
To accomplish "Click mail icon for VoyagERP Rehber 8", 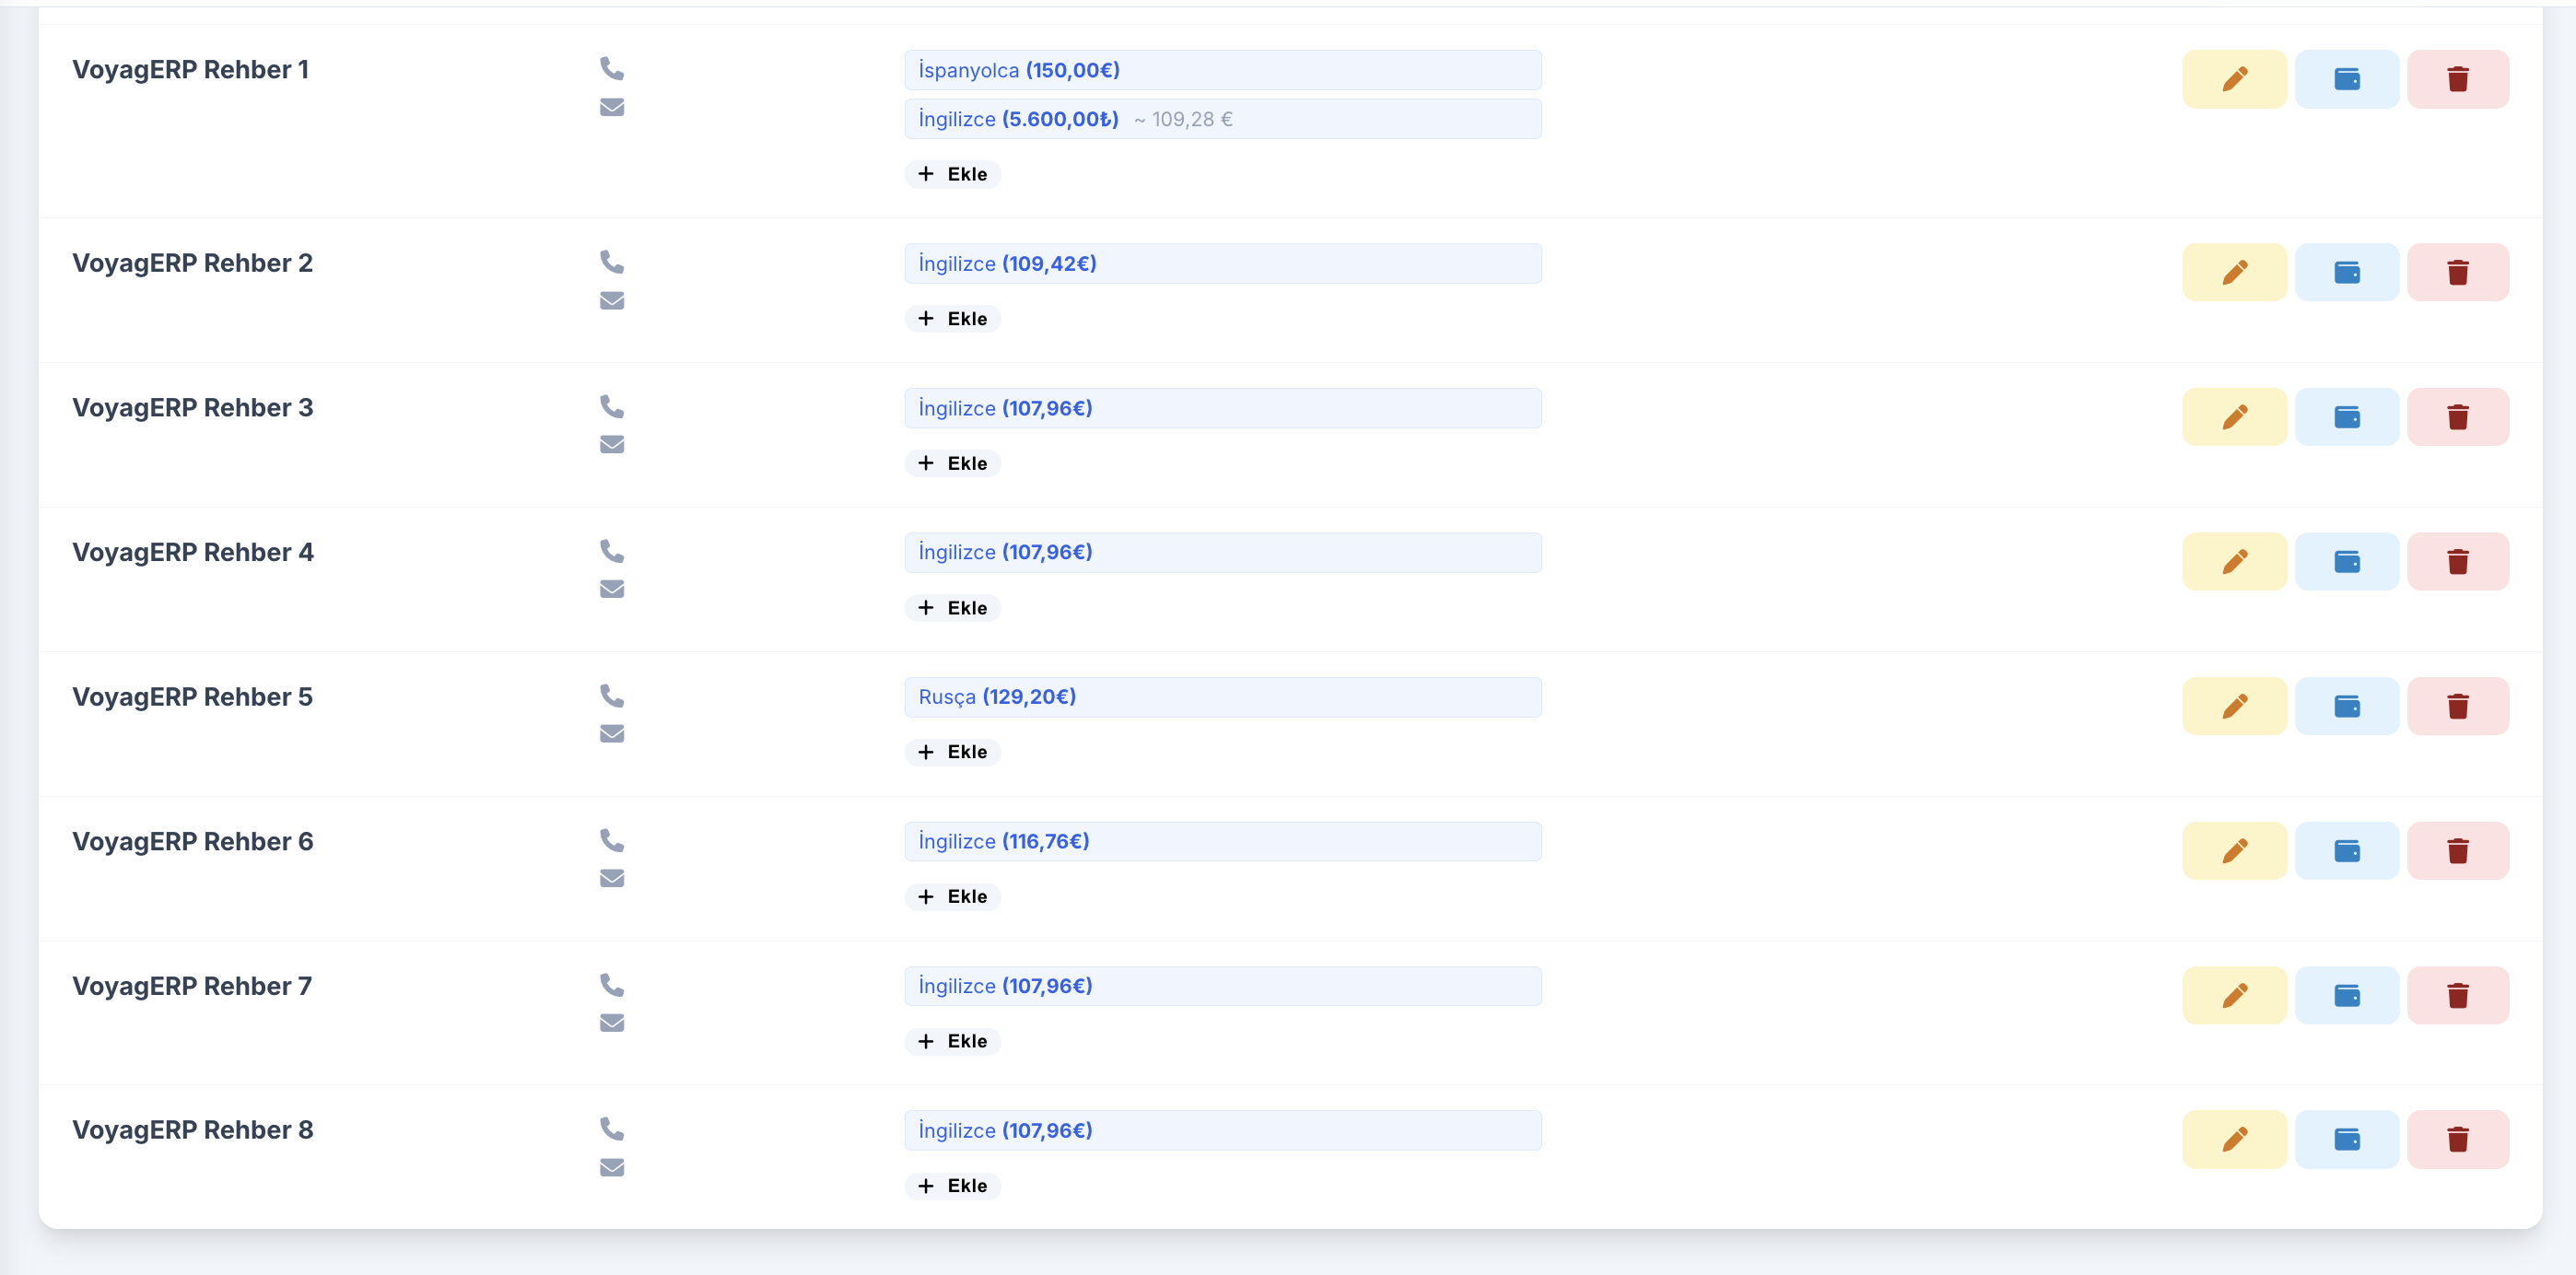I will coord(612,1167).
